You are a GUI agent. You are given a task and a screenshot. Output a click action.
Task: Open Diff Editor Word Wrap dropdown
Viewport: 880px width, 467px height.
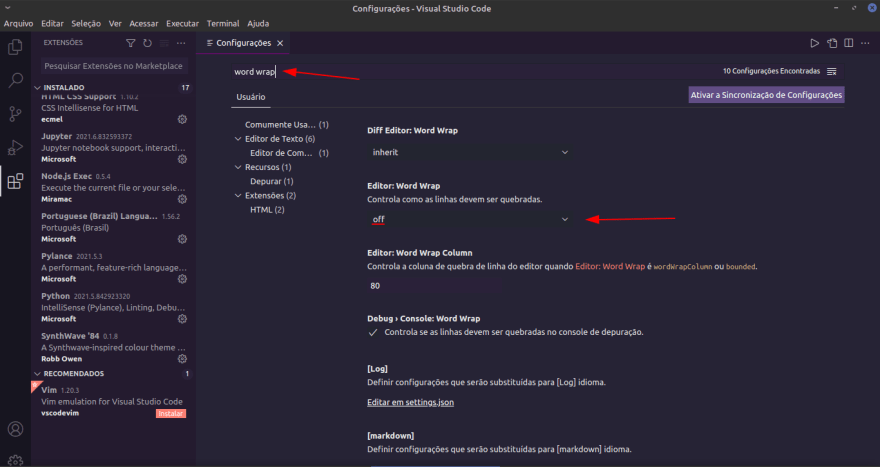[x=469, y=152]
